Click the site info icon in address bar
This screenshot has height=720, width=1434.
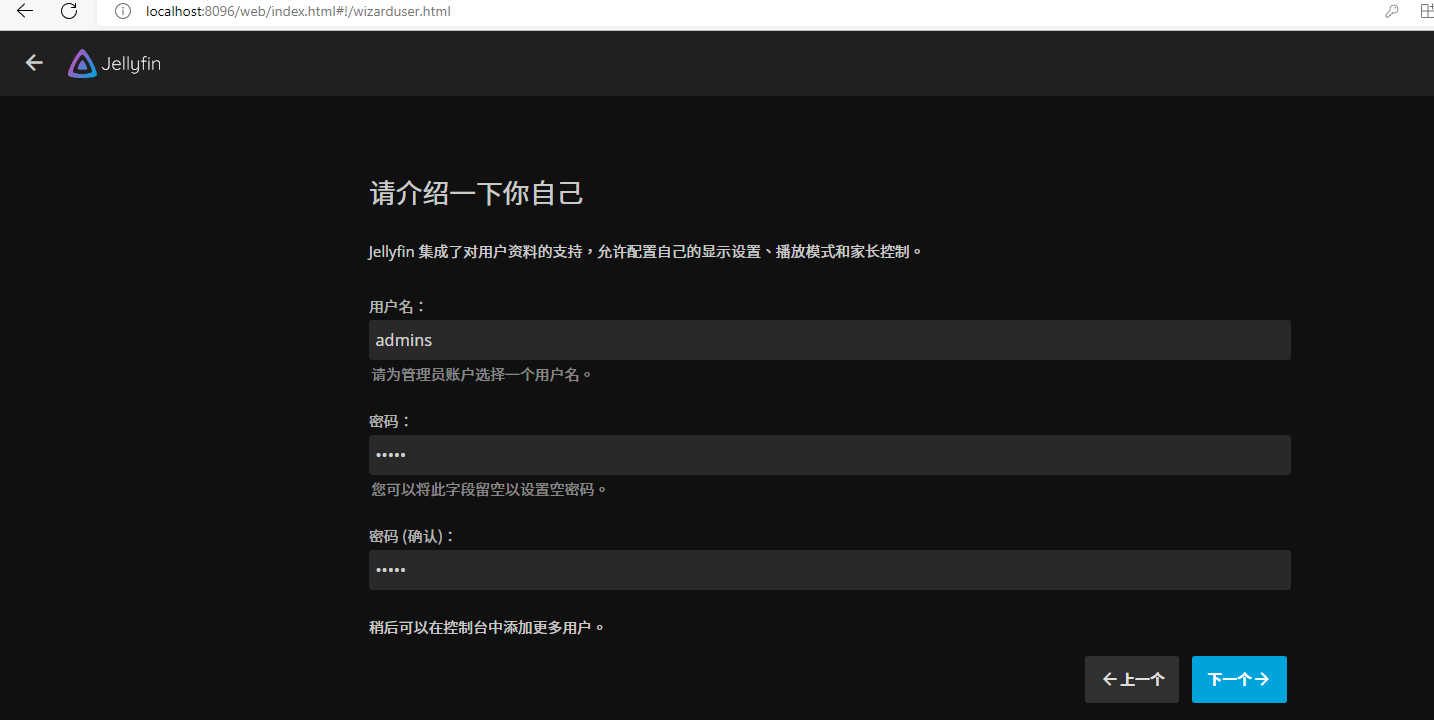pos(123,12)
